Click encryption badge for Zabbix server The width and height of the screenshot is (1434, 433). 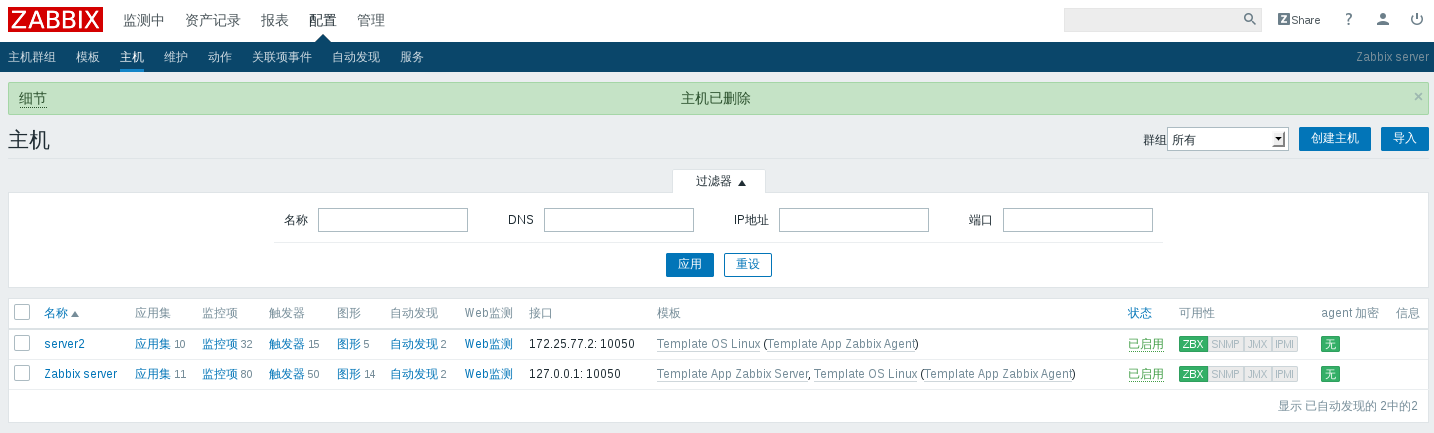pyautogui.click(x=1330, y=374)
